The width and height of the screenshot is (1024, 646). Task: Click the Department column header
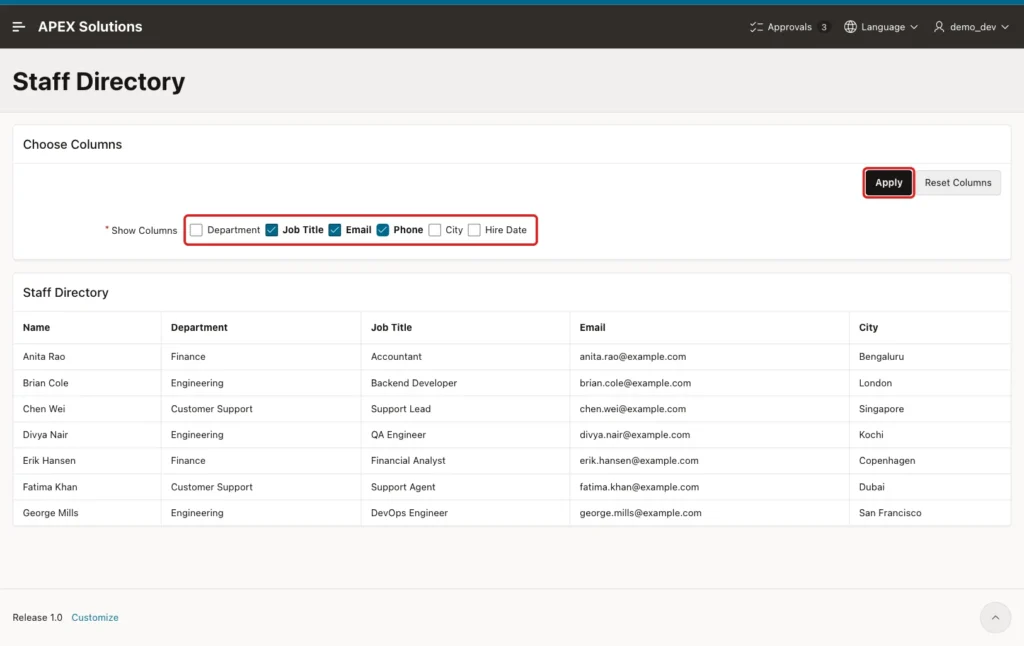coord(261,327)
